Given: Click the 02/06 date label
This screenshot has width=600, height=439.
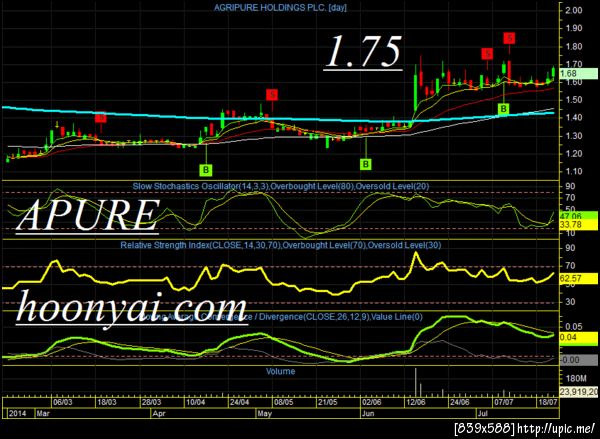Looking at the screenshot, I should click(371, 402).
